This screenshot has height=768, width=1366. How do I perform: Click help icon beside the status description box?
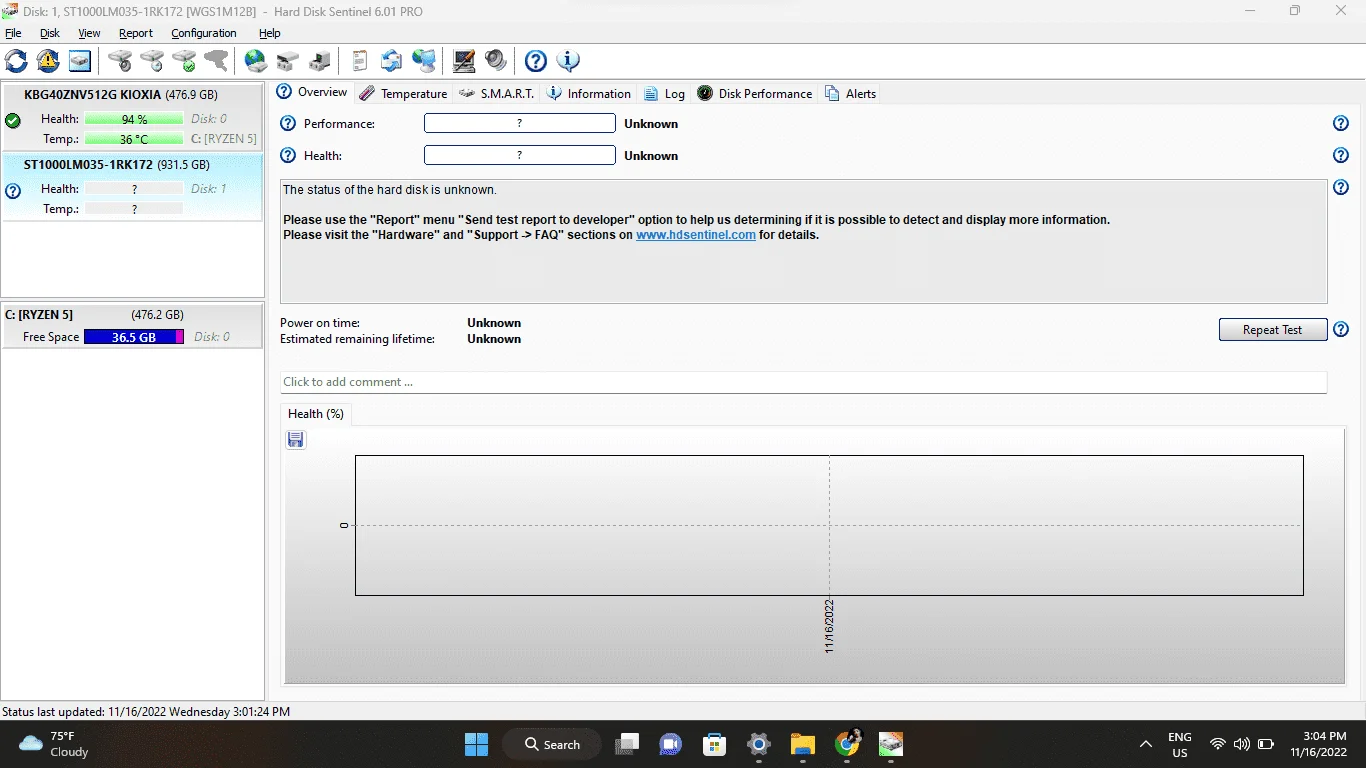click(x=1342, y=188)
